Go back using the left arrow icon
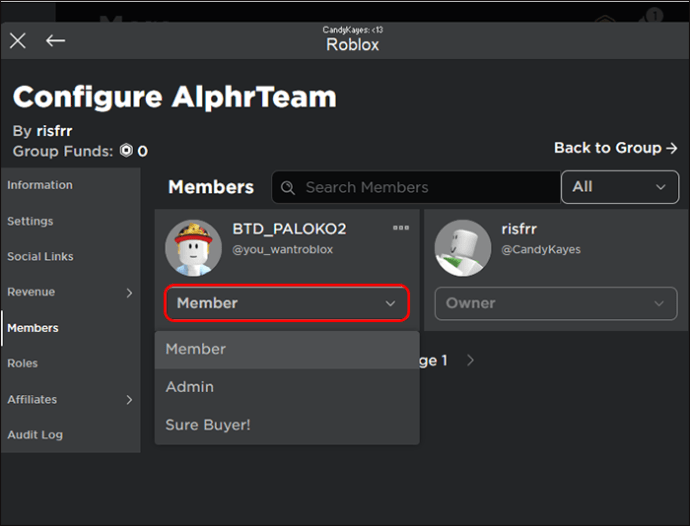The image size is (690, 526). click(55, 41)
